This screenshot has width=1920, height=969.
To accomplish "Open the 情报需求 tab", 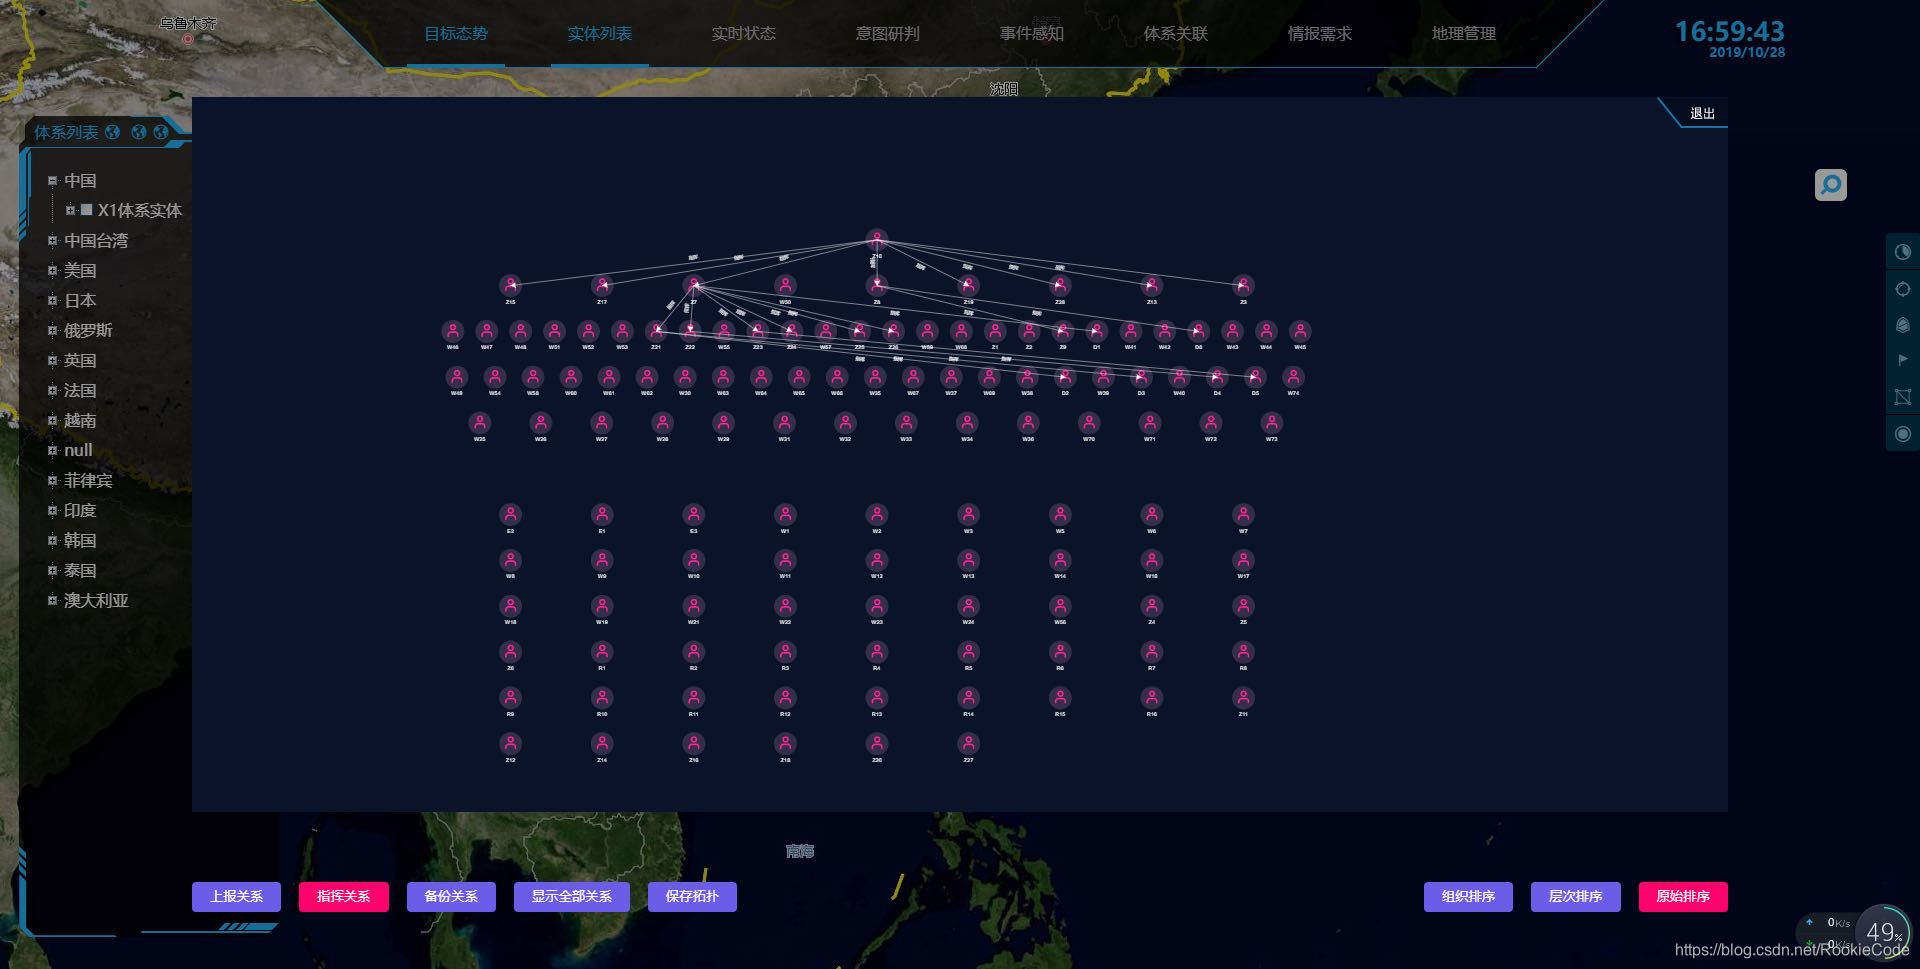I will click(1320, 34).
